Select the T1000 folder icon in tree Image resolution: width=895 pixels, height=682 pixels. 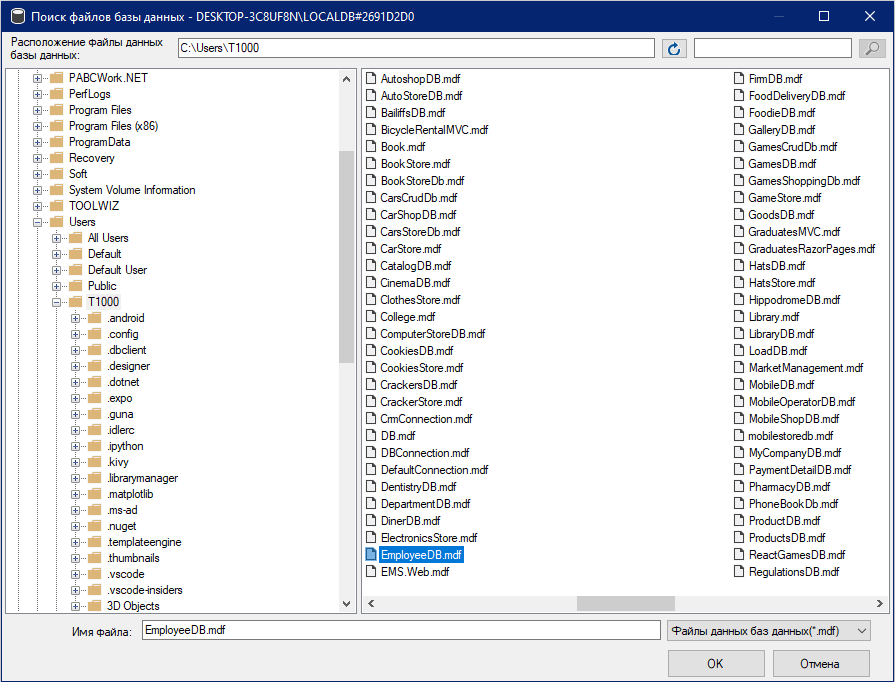75,302
